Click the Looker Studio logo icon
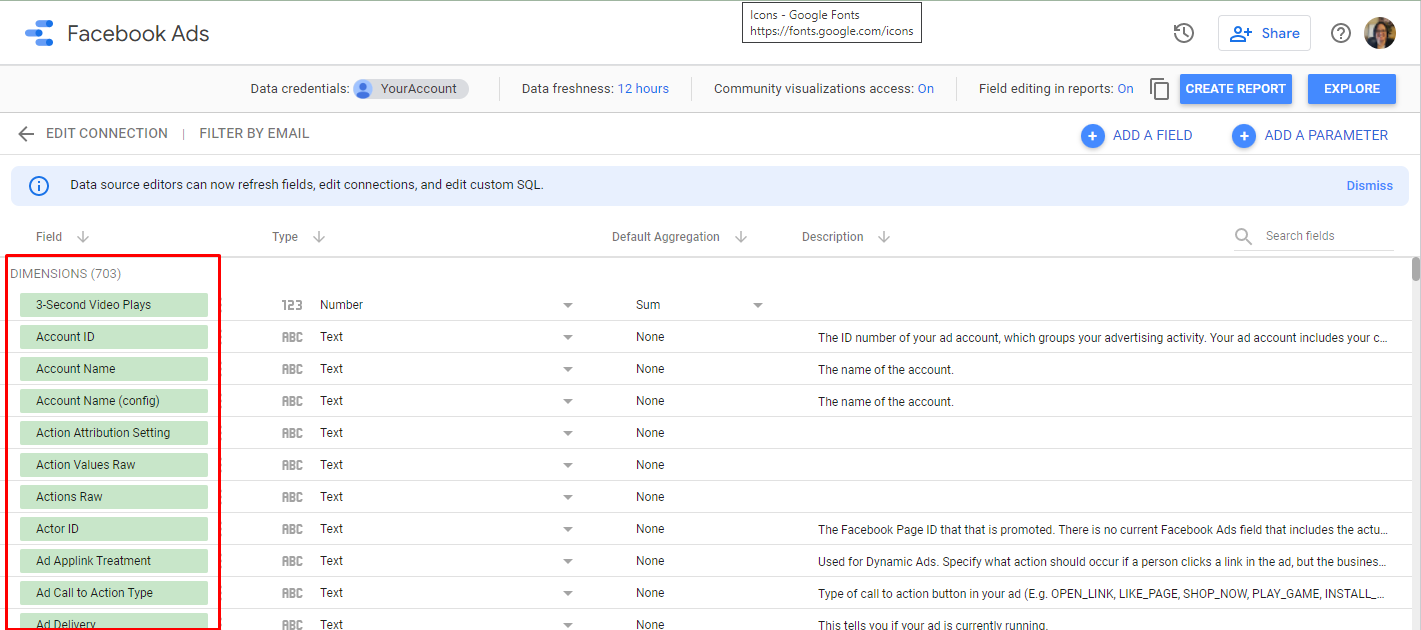Screen dimensions: 1421x630 (39, 33)
